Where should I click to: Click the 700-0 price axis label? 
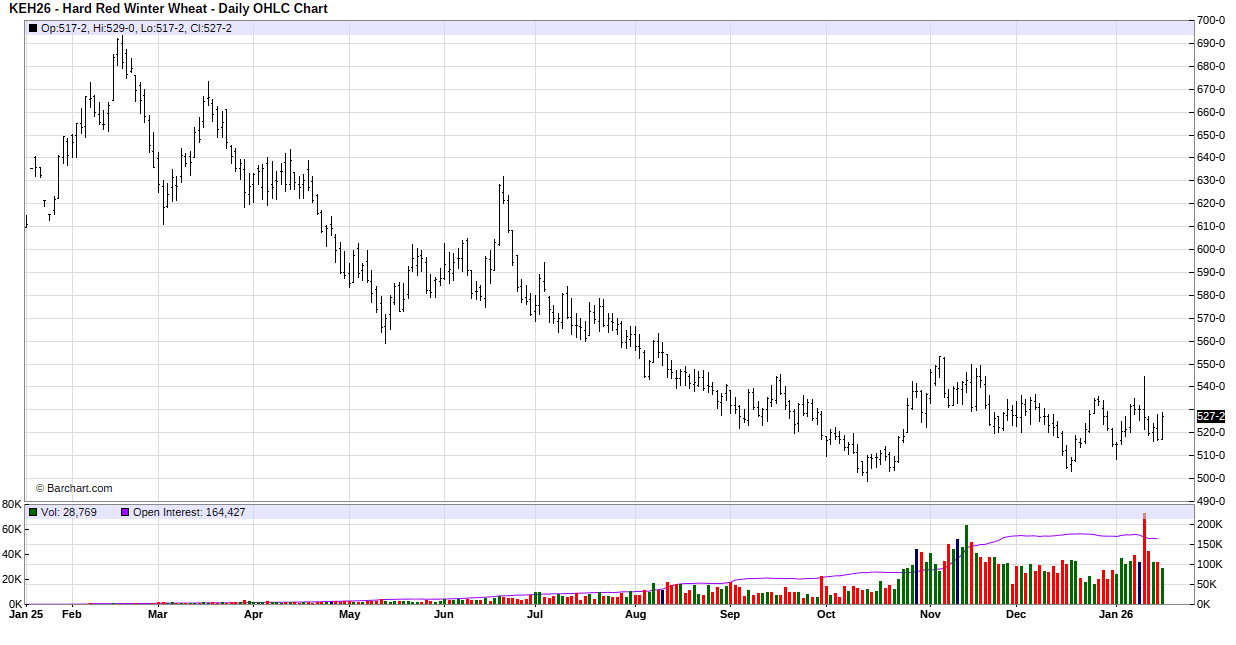(x=1211, y=20)
